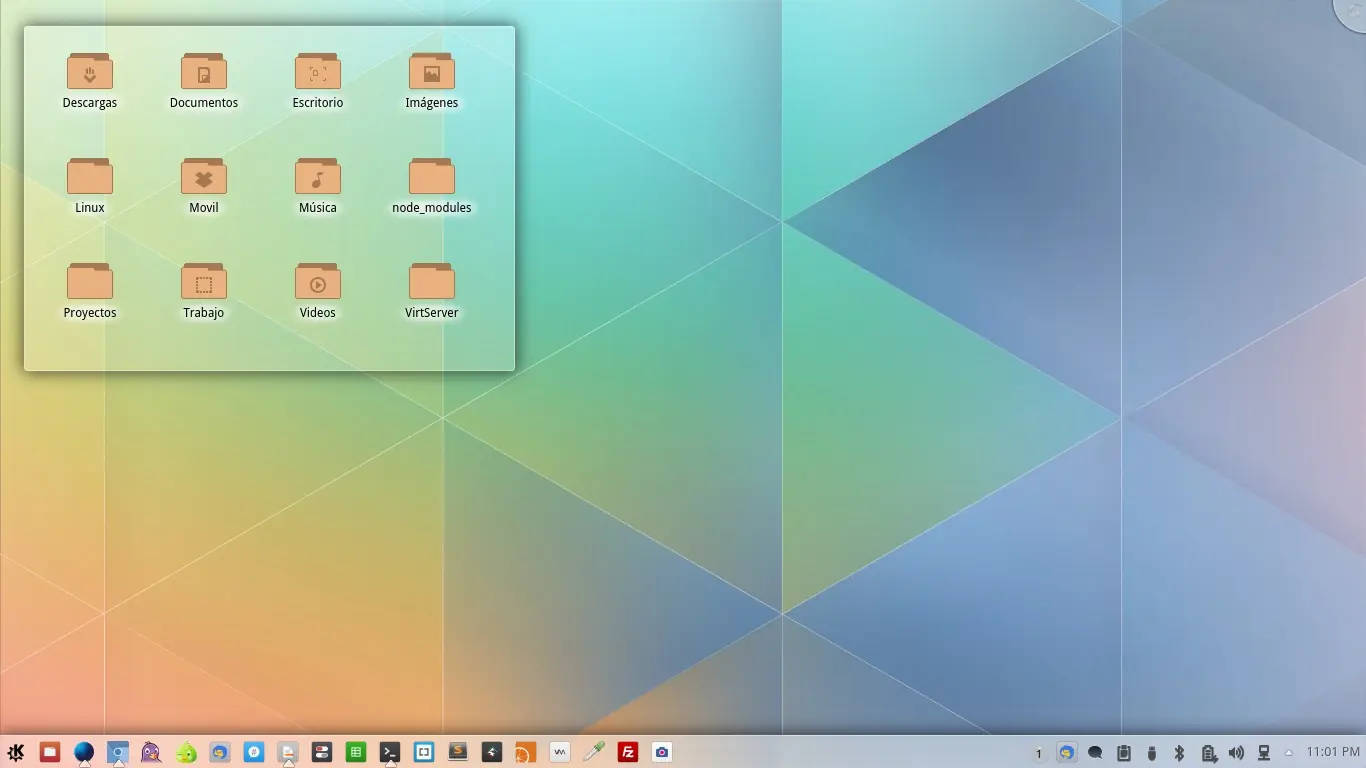Select the Escritorio folder
This screenshot has height=768, width=1366.
[x=318, y=81]
